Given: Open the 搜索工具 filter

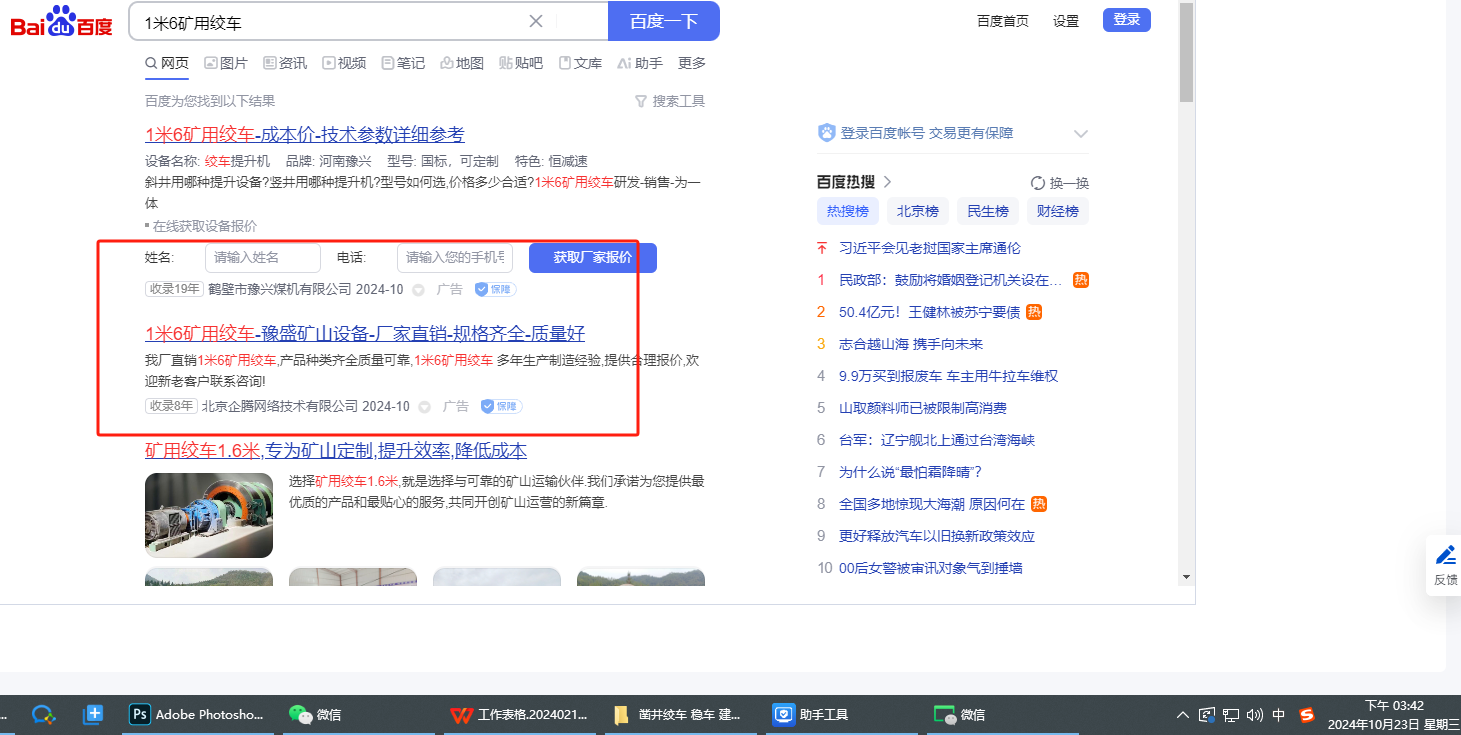Looking at the screenshot, I should tap(670, 101).
